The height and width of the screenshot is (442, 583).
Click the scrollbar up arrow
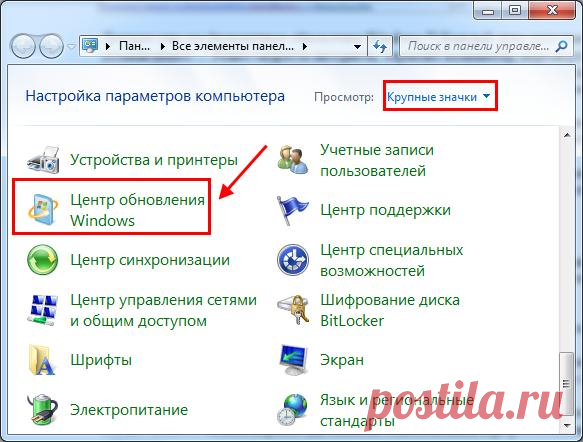tap(567, 135)
